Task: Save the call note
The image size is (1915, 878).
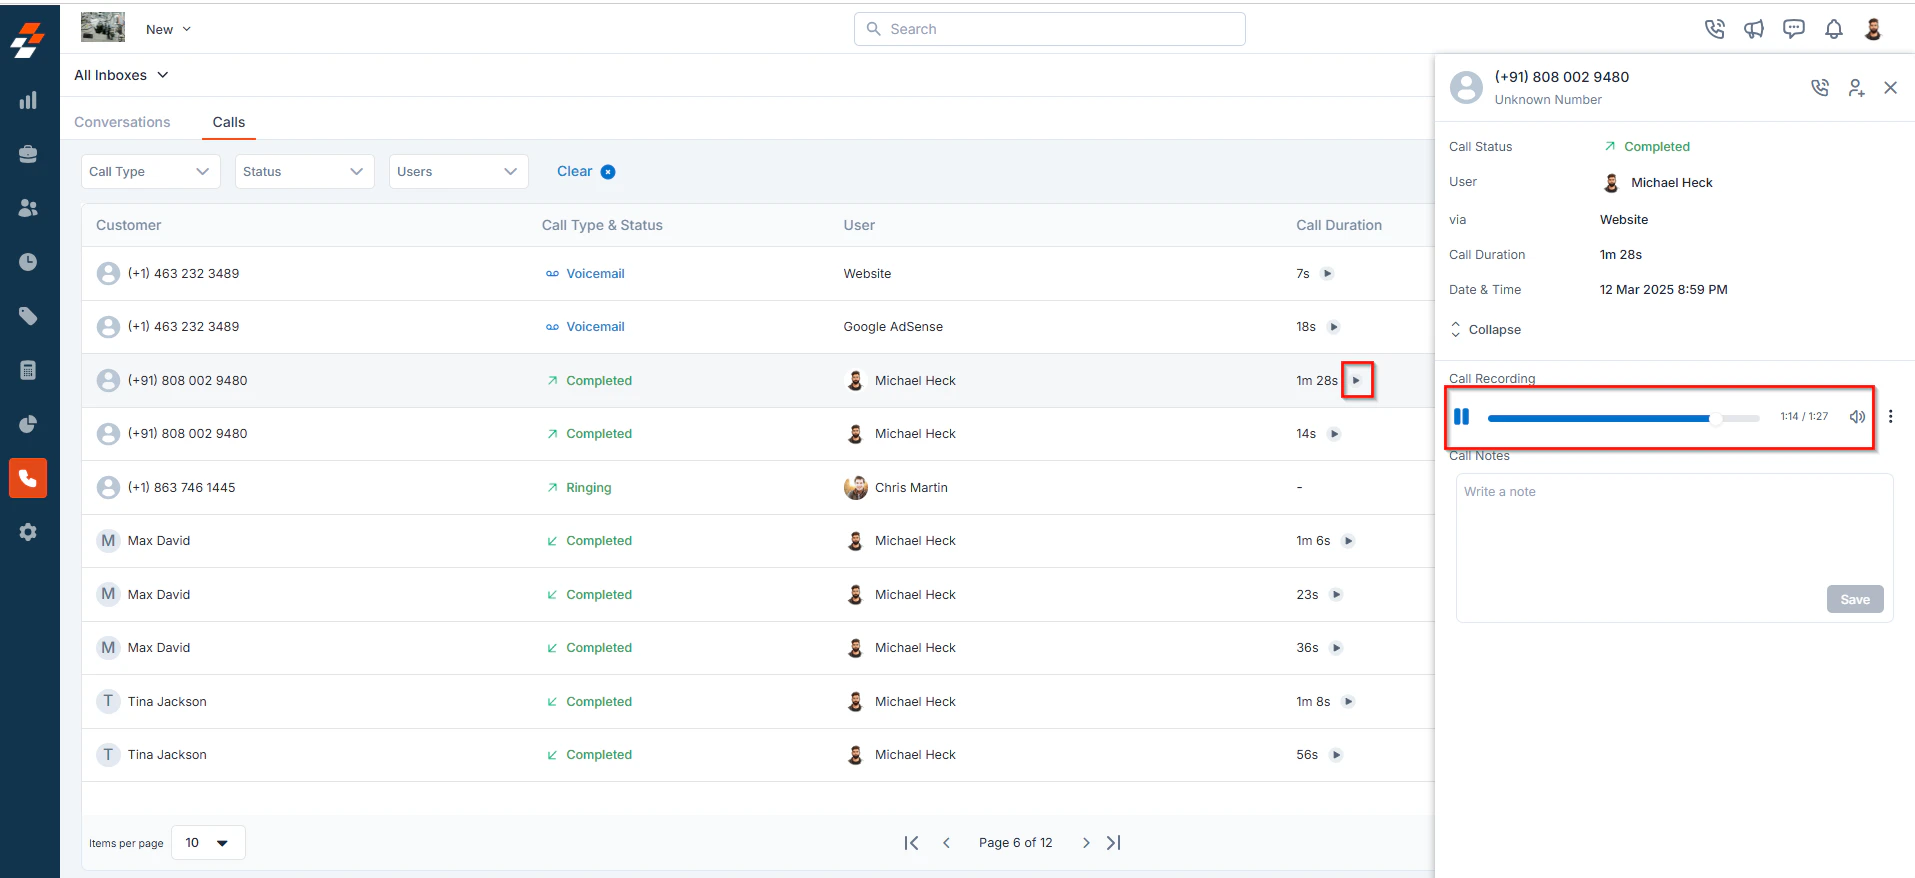Action: tap(1855, 599)
